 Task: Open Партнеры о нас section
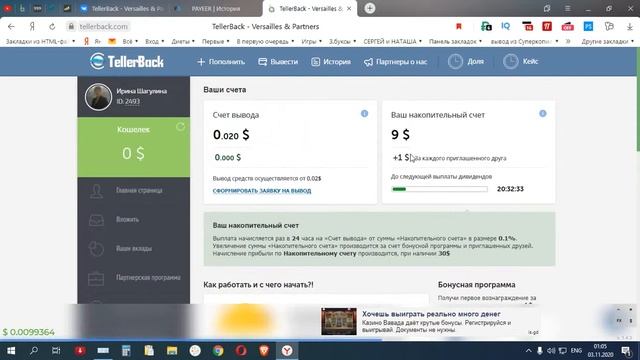coord(396,62)
